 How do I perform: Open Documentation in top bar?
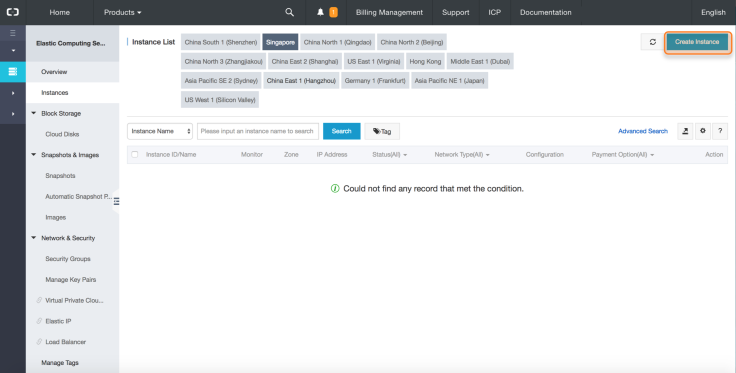(x=545, y=12)
